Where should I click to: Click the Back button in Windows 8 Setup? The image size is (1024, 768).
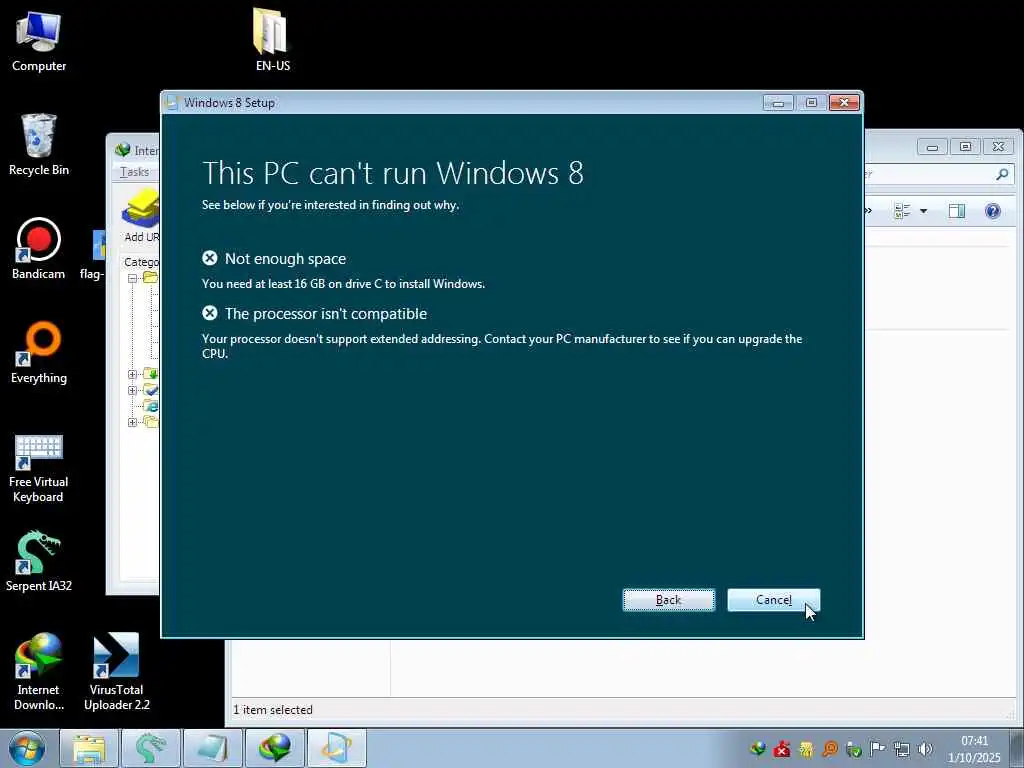[x=669, y=600]
